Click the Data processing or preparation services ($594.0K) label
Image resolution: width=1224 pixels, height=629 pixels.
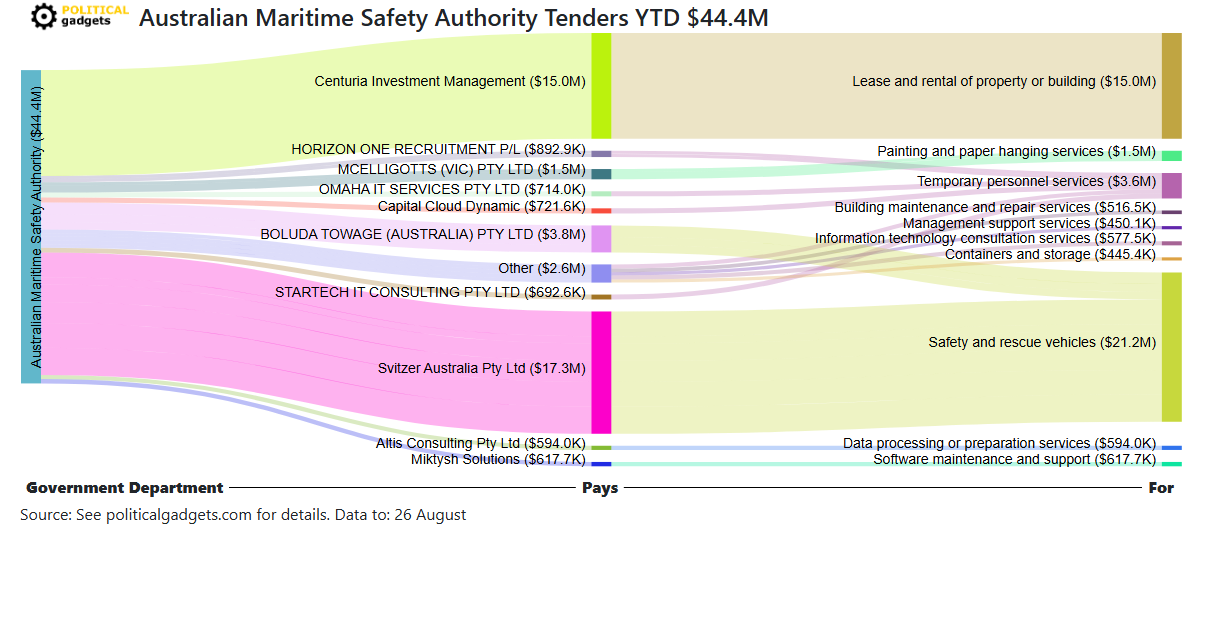click(x=1000, y=443)
